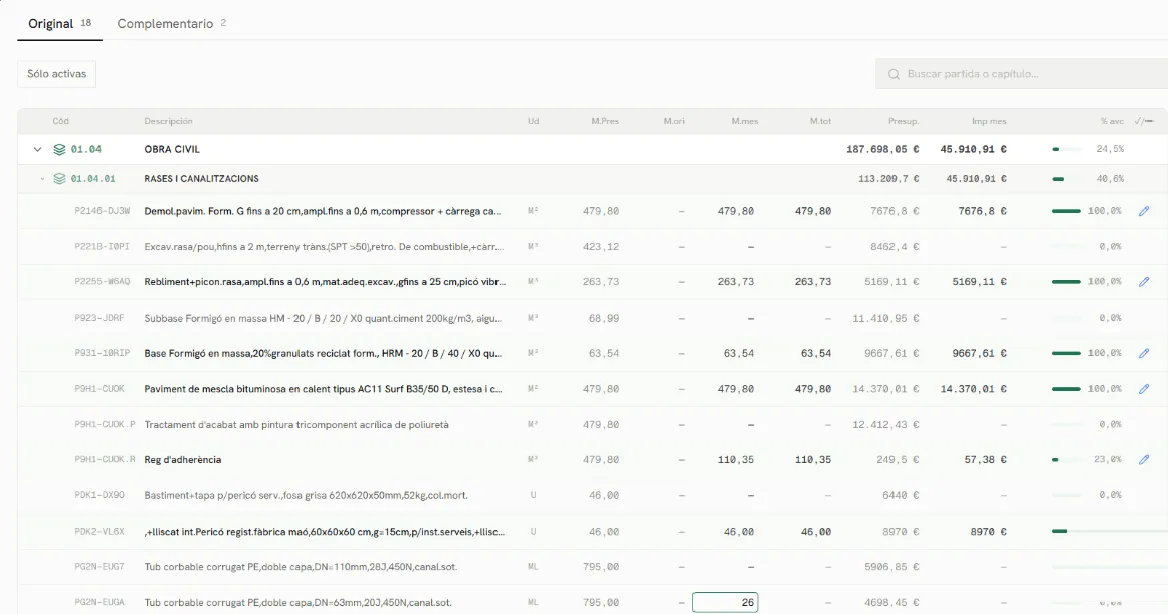Click the M.mes input showing 26
The height and width of the screenshot is (614, 1168).
(x=725, y=602)
